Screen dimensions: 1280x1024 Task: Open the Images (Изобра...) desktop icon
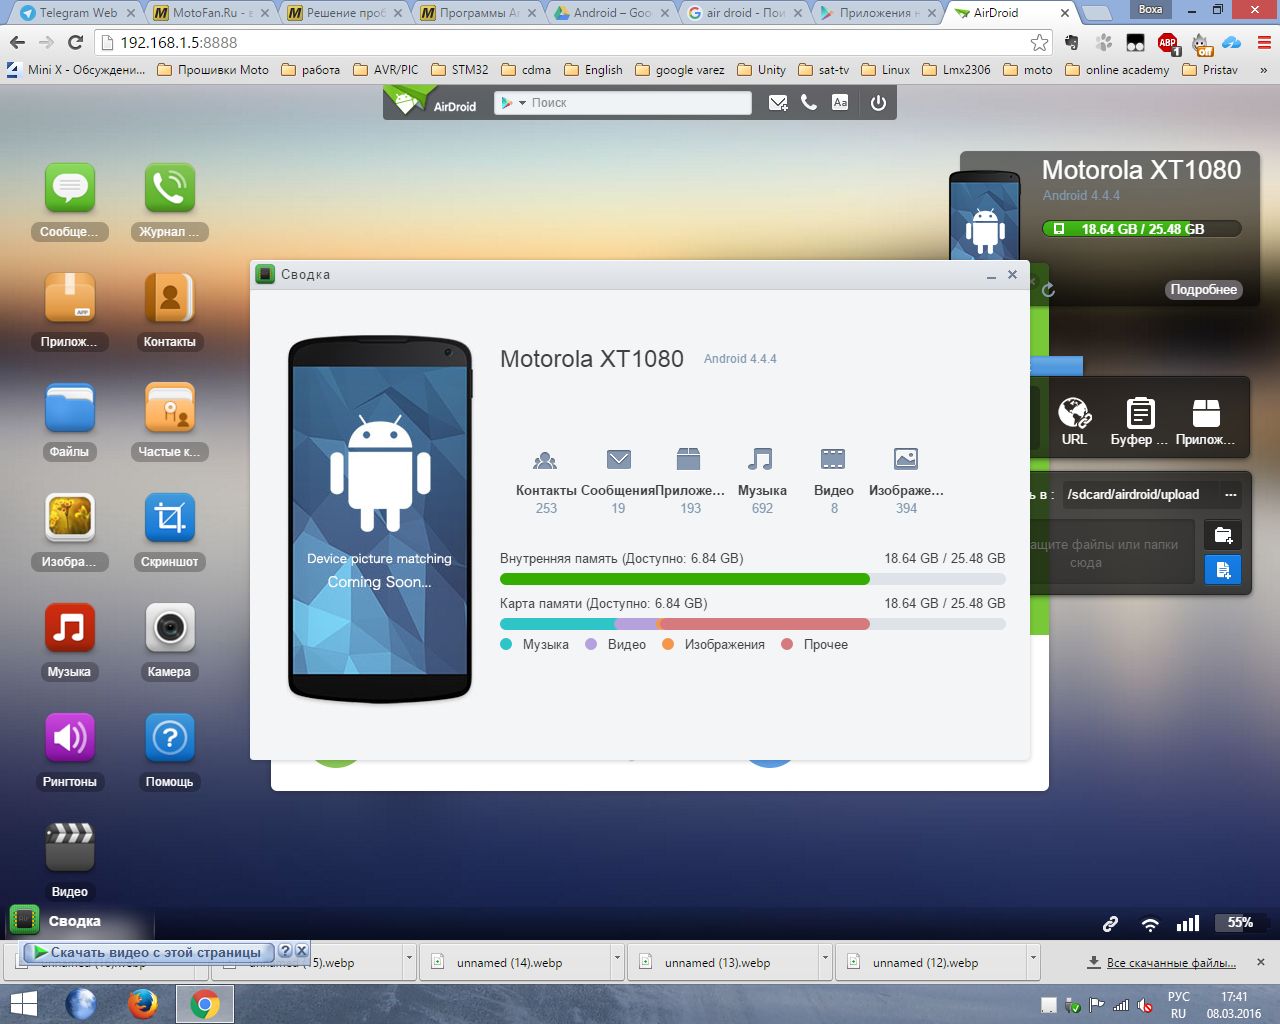pos(70,518)
